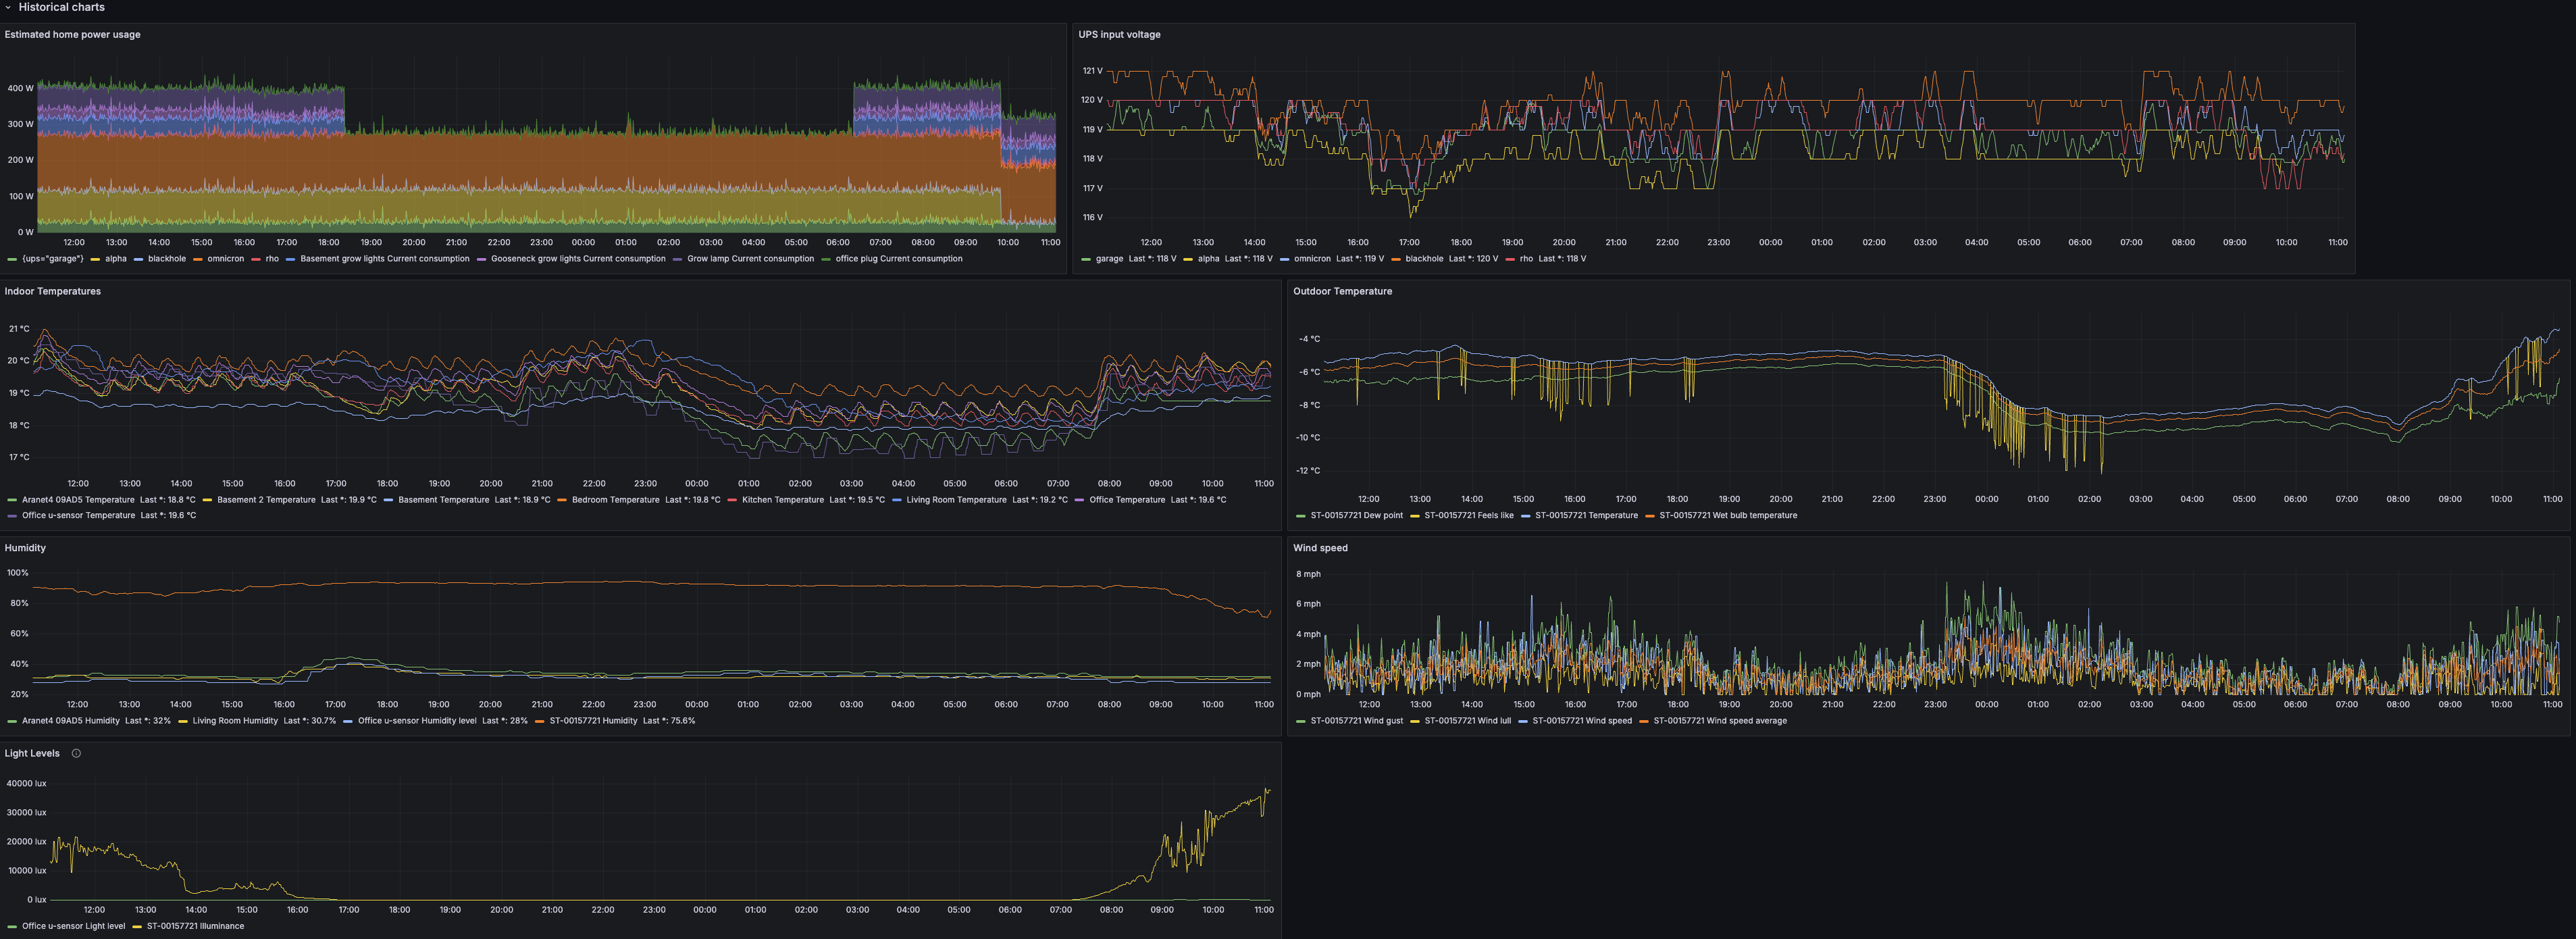2576x939 pixels.
Task: Toggle alpha series in UPS input voltage legend
Action: click(1208, 259)
